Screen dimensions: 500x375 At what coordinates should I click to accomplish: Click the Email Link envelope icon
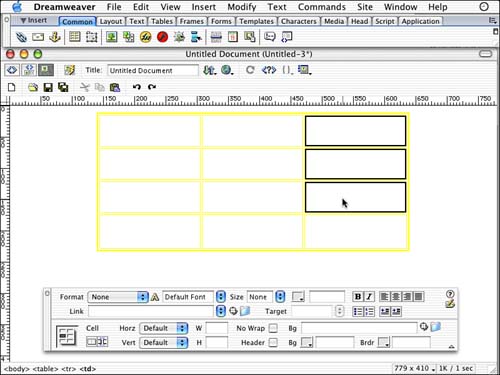(38, 37)
